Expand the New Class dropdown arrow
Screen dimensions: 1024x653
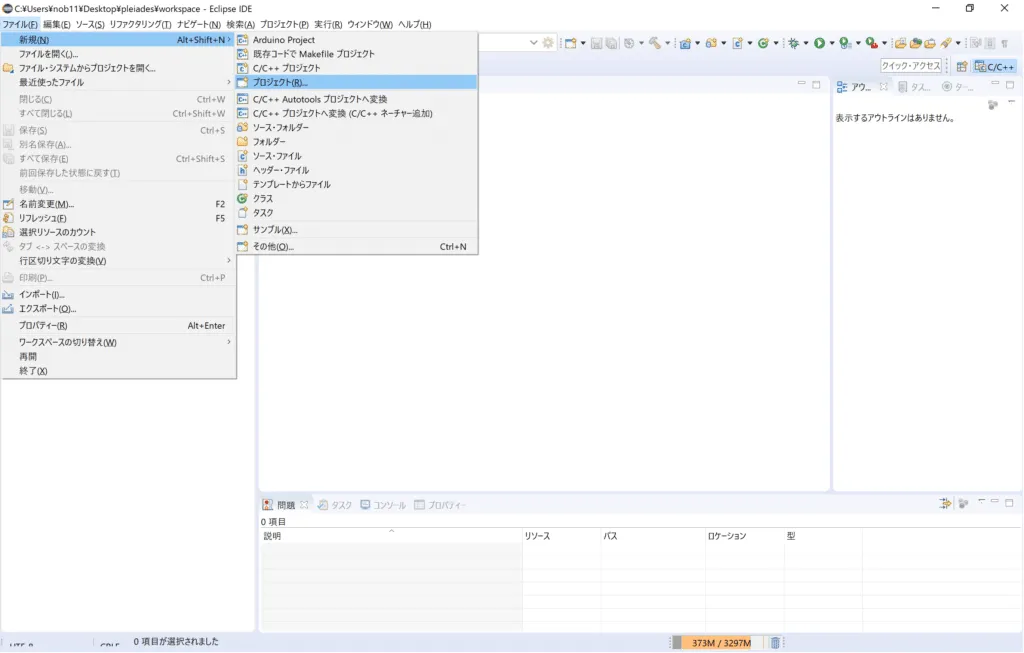[x=776, y=43]
